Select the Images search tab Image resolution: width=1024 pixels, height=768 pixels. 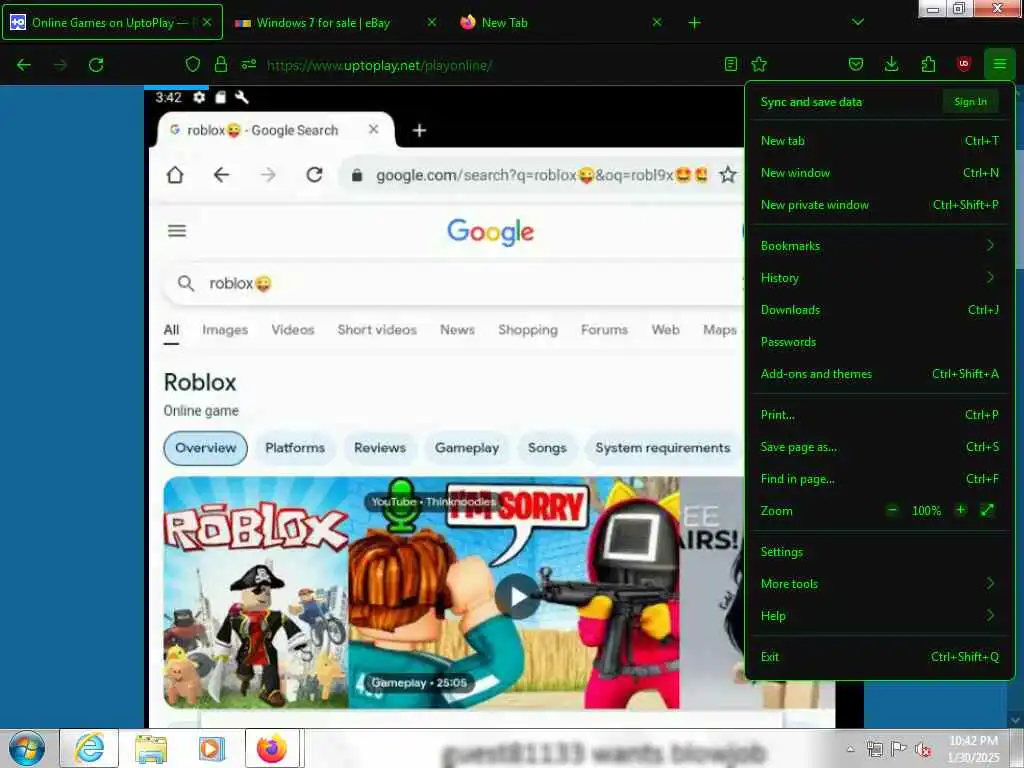[x=225, y=330]
